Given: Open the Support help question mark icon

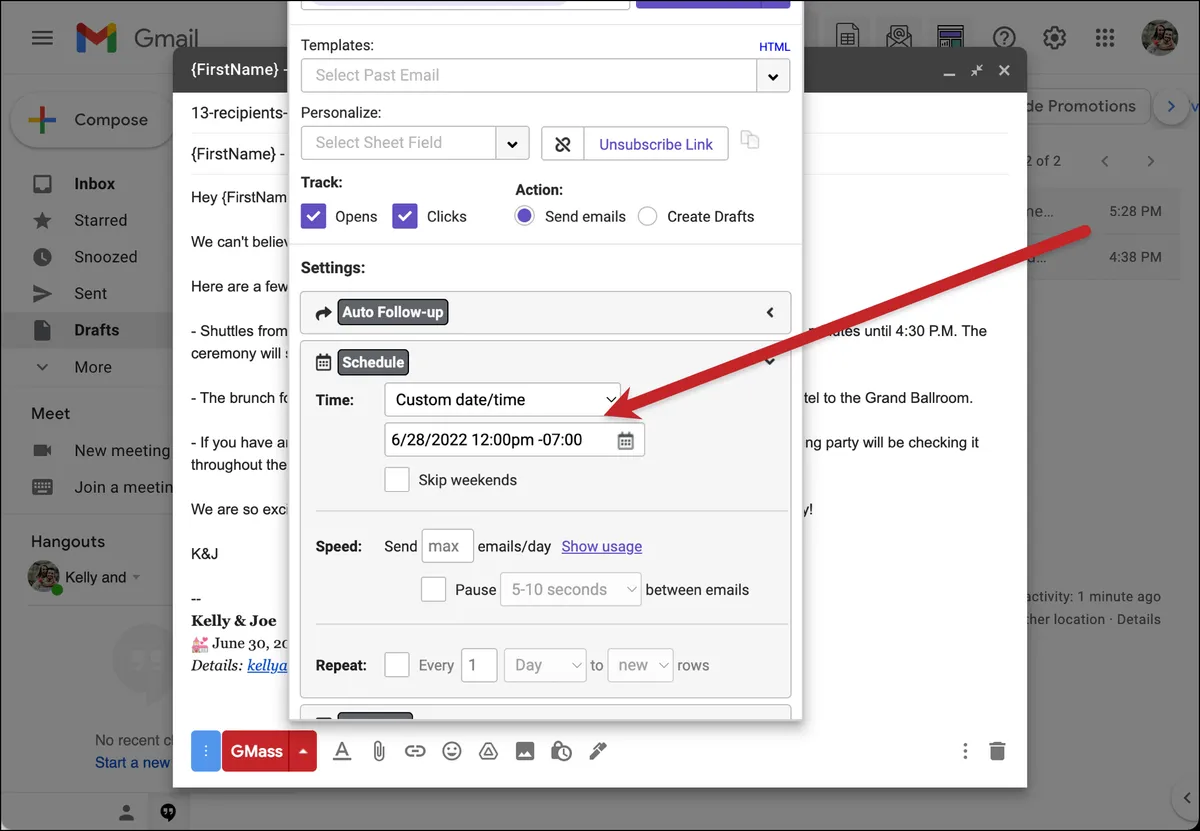Looking at the screenshot, I should (1004, 38).
